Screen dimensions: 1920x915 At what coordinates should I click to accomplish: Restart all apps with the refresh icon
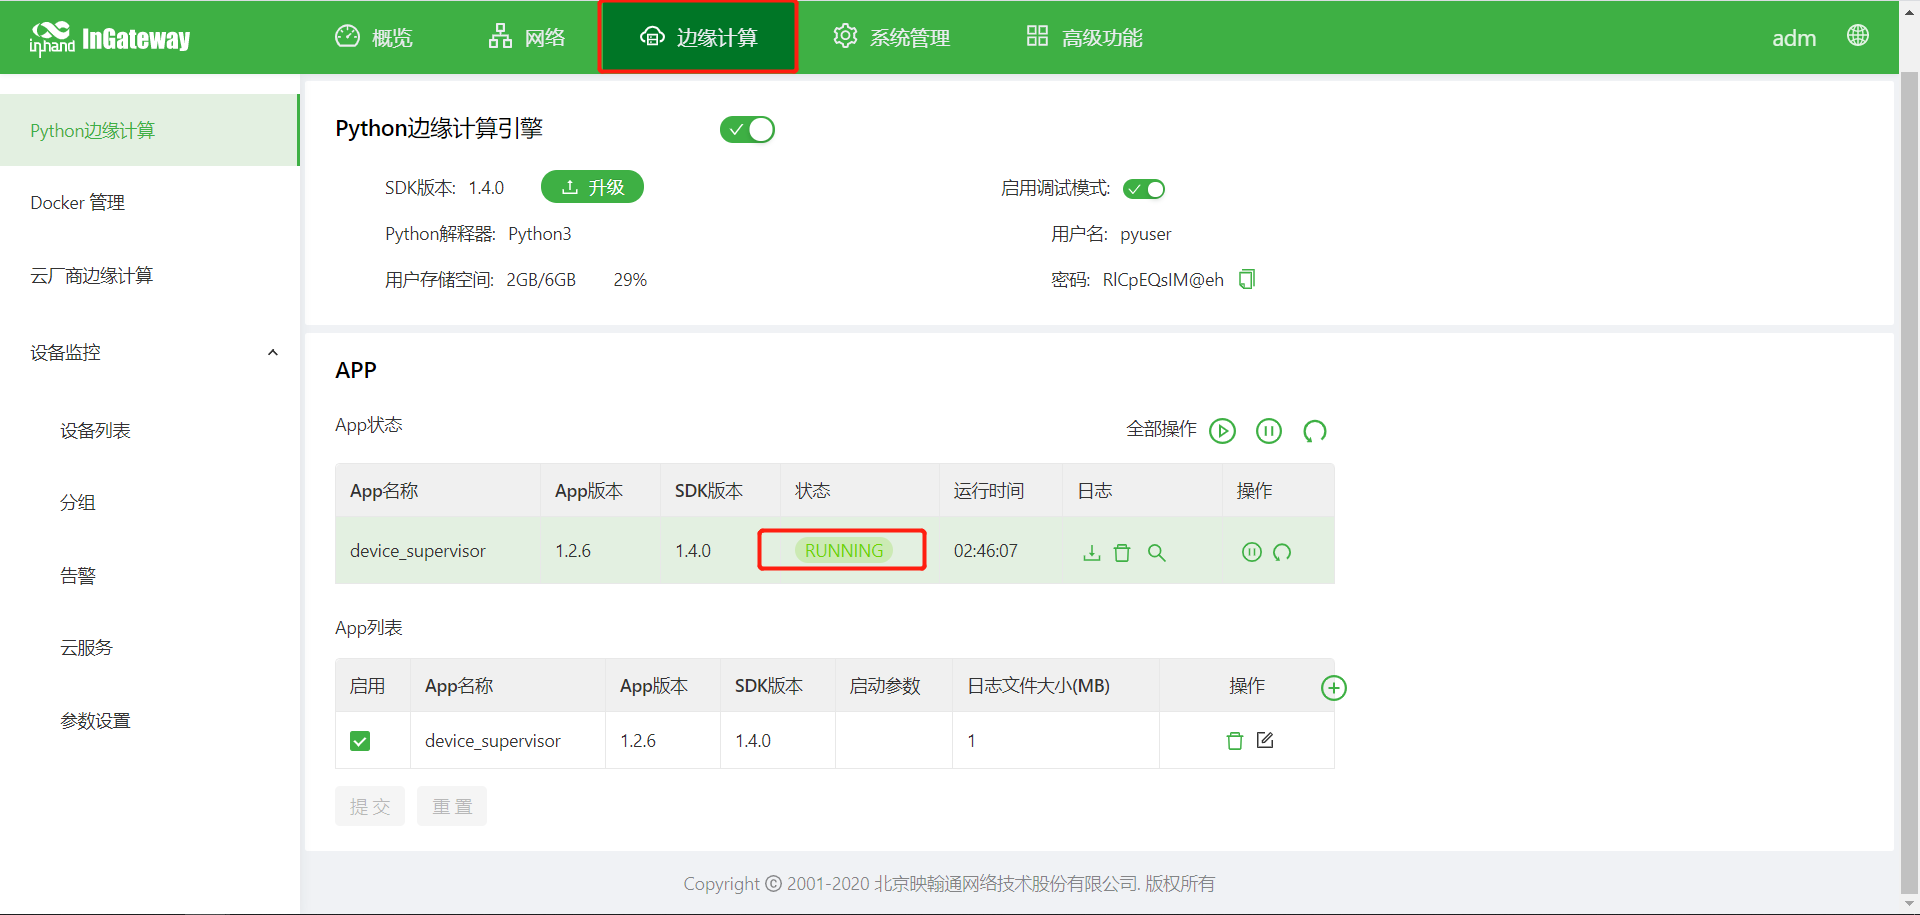(1314, 431)
